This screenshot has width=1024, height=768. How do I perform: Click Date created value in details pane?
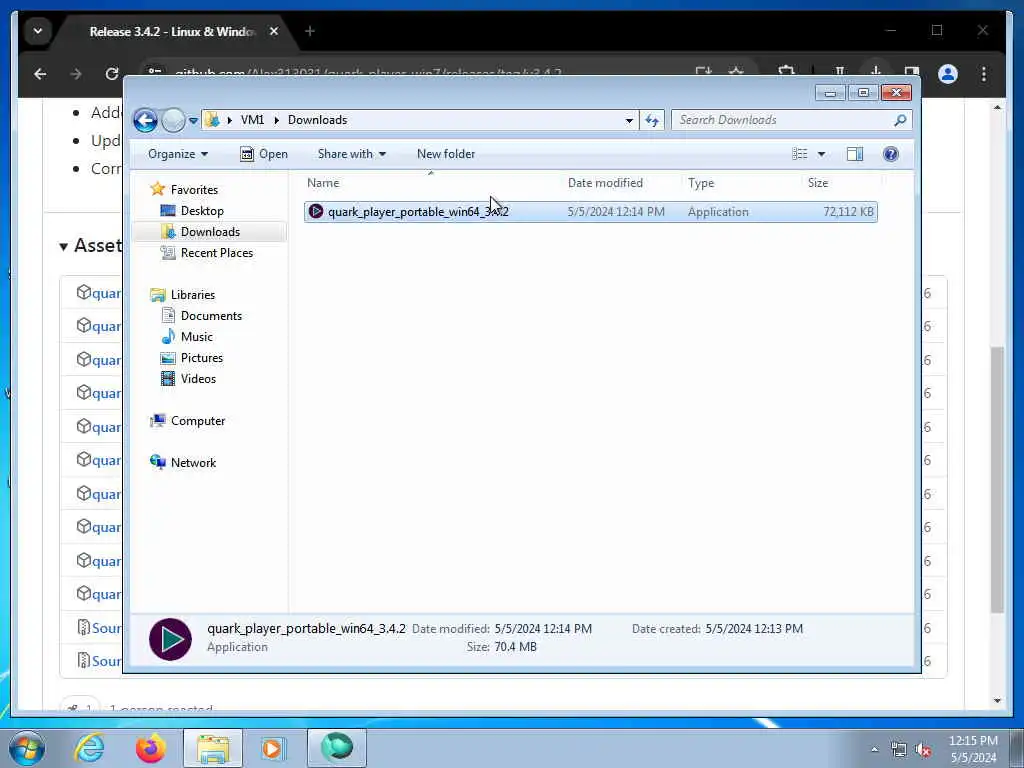(x=754, y=629)
